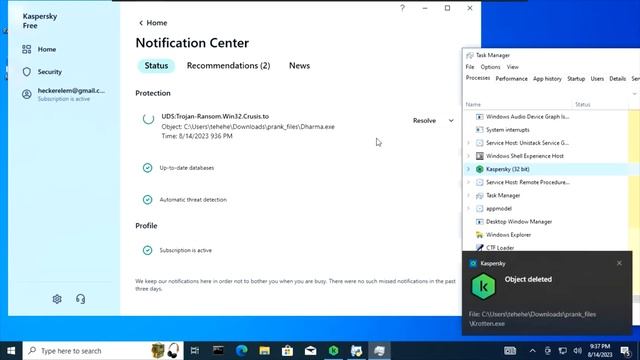
Task: Open the Security section in Kaspersky sidebar
Action: (42, 72)
